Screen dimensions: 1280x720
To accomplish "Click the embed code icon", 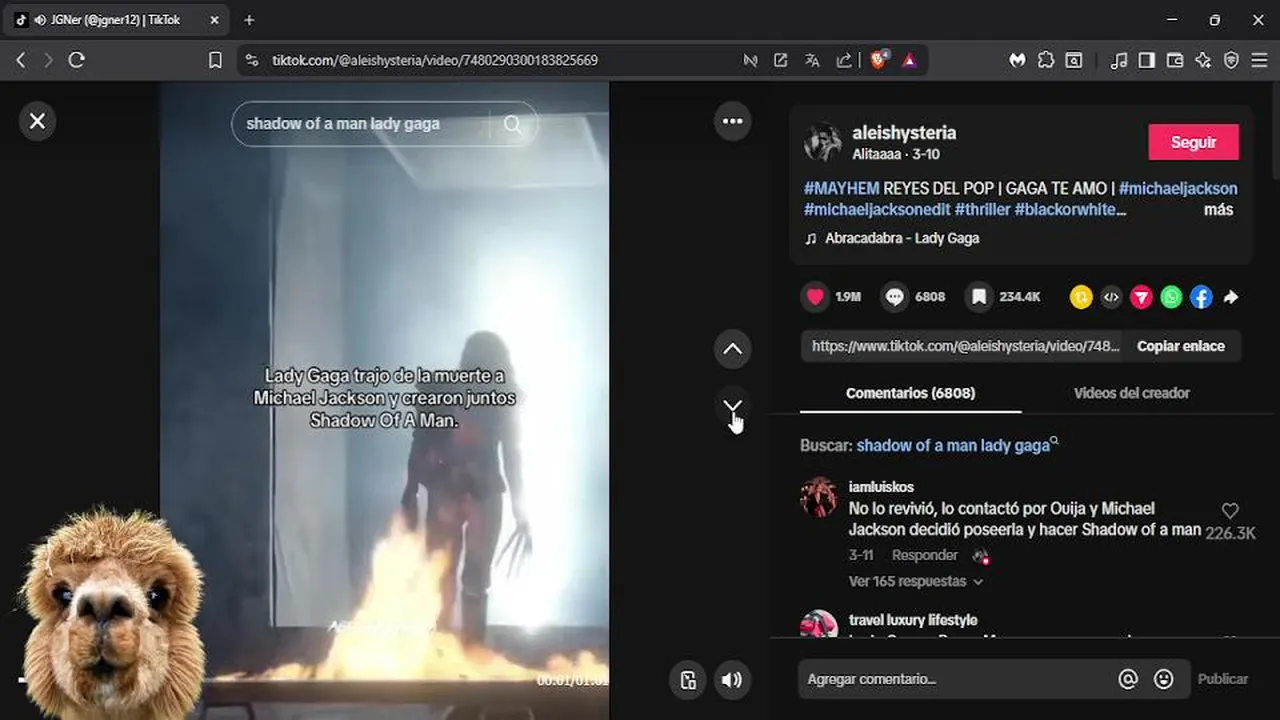I will click(1111, 297).
